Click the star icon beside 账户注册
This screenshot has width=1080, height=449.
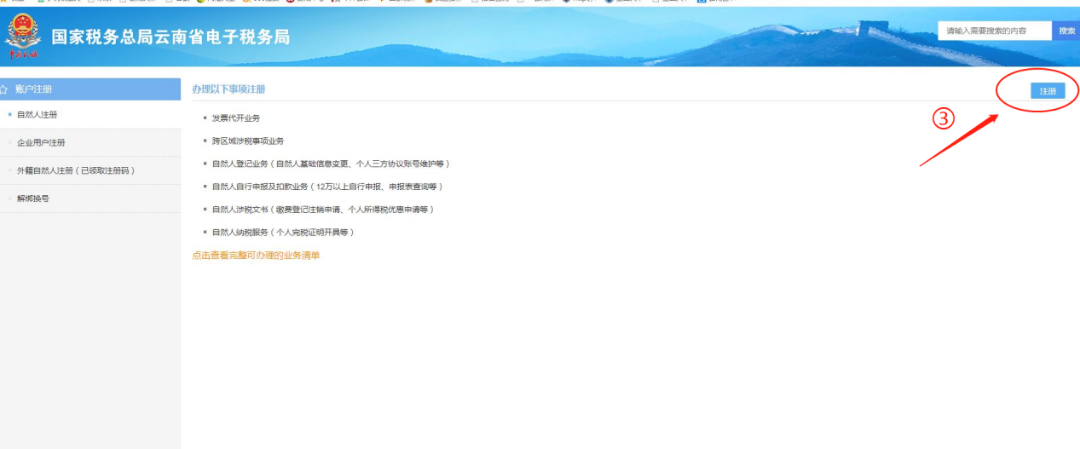point(3,90)
